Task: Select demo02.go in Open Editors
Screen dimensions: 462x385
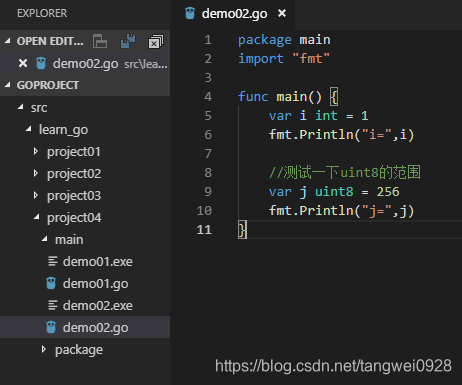Action: (85, 63)
